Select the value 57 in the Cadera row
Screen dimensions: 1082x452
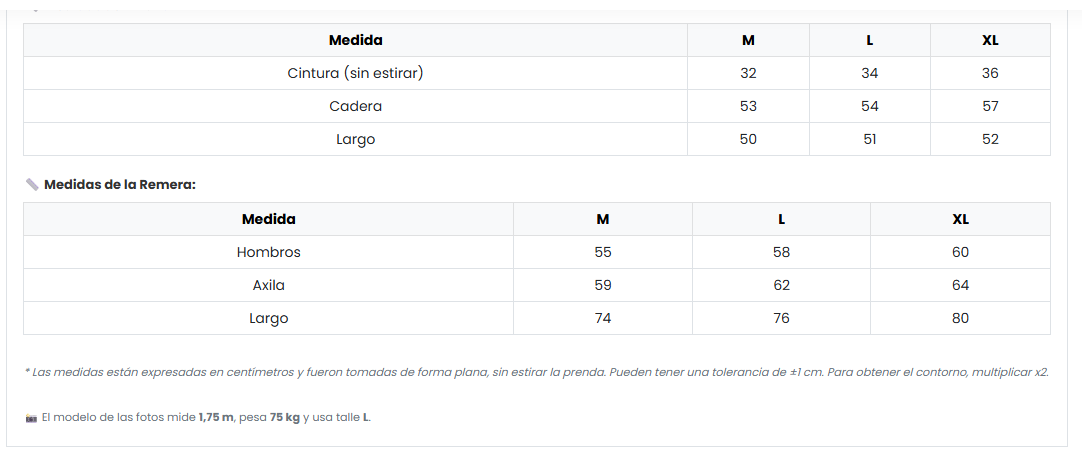(990, 106)
